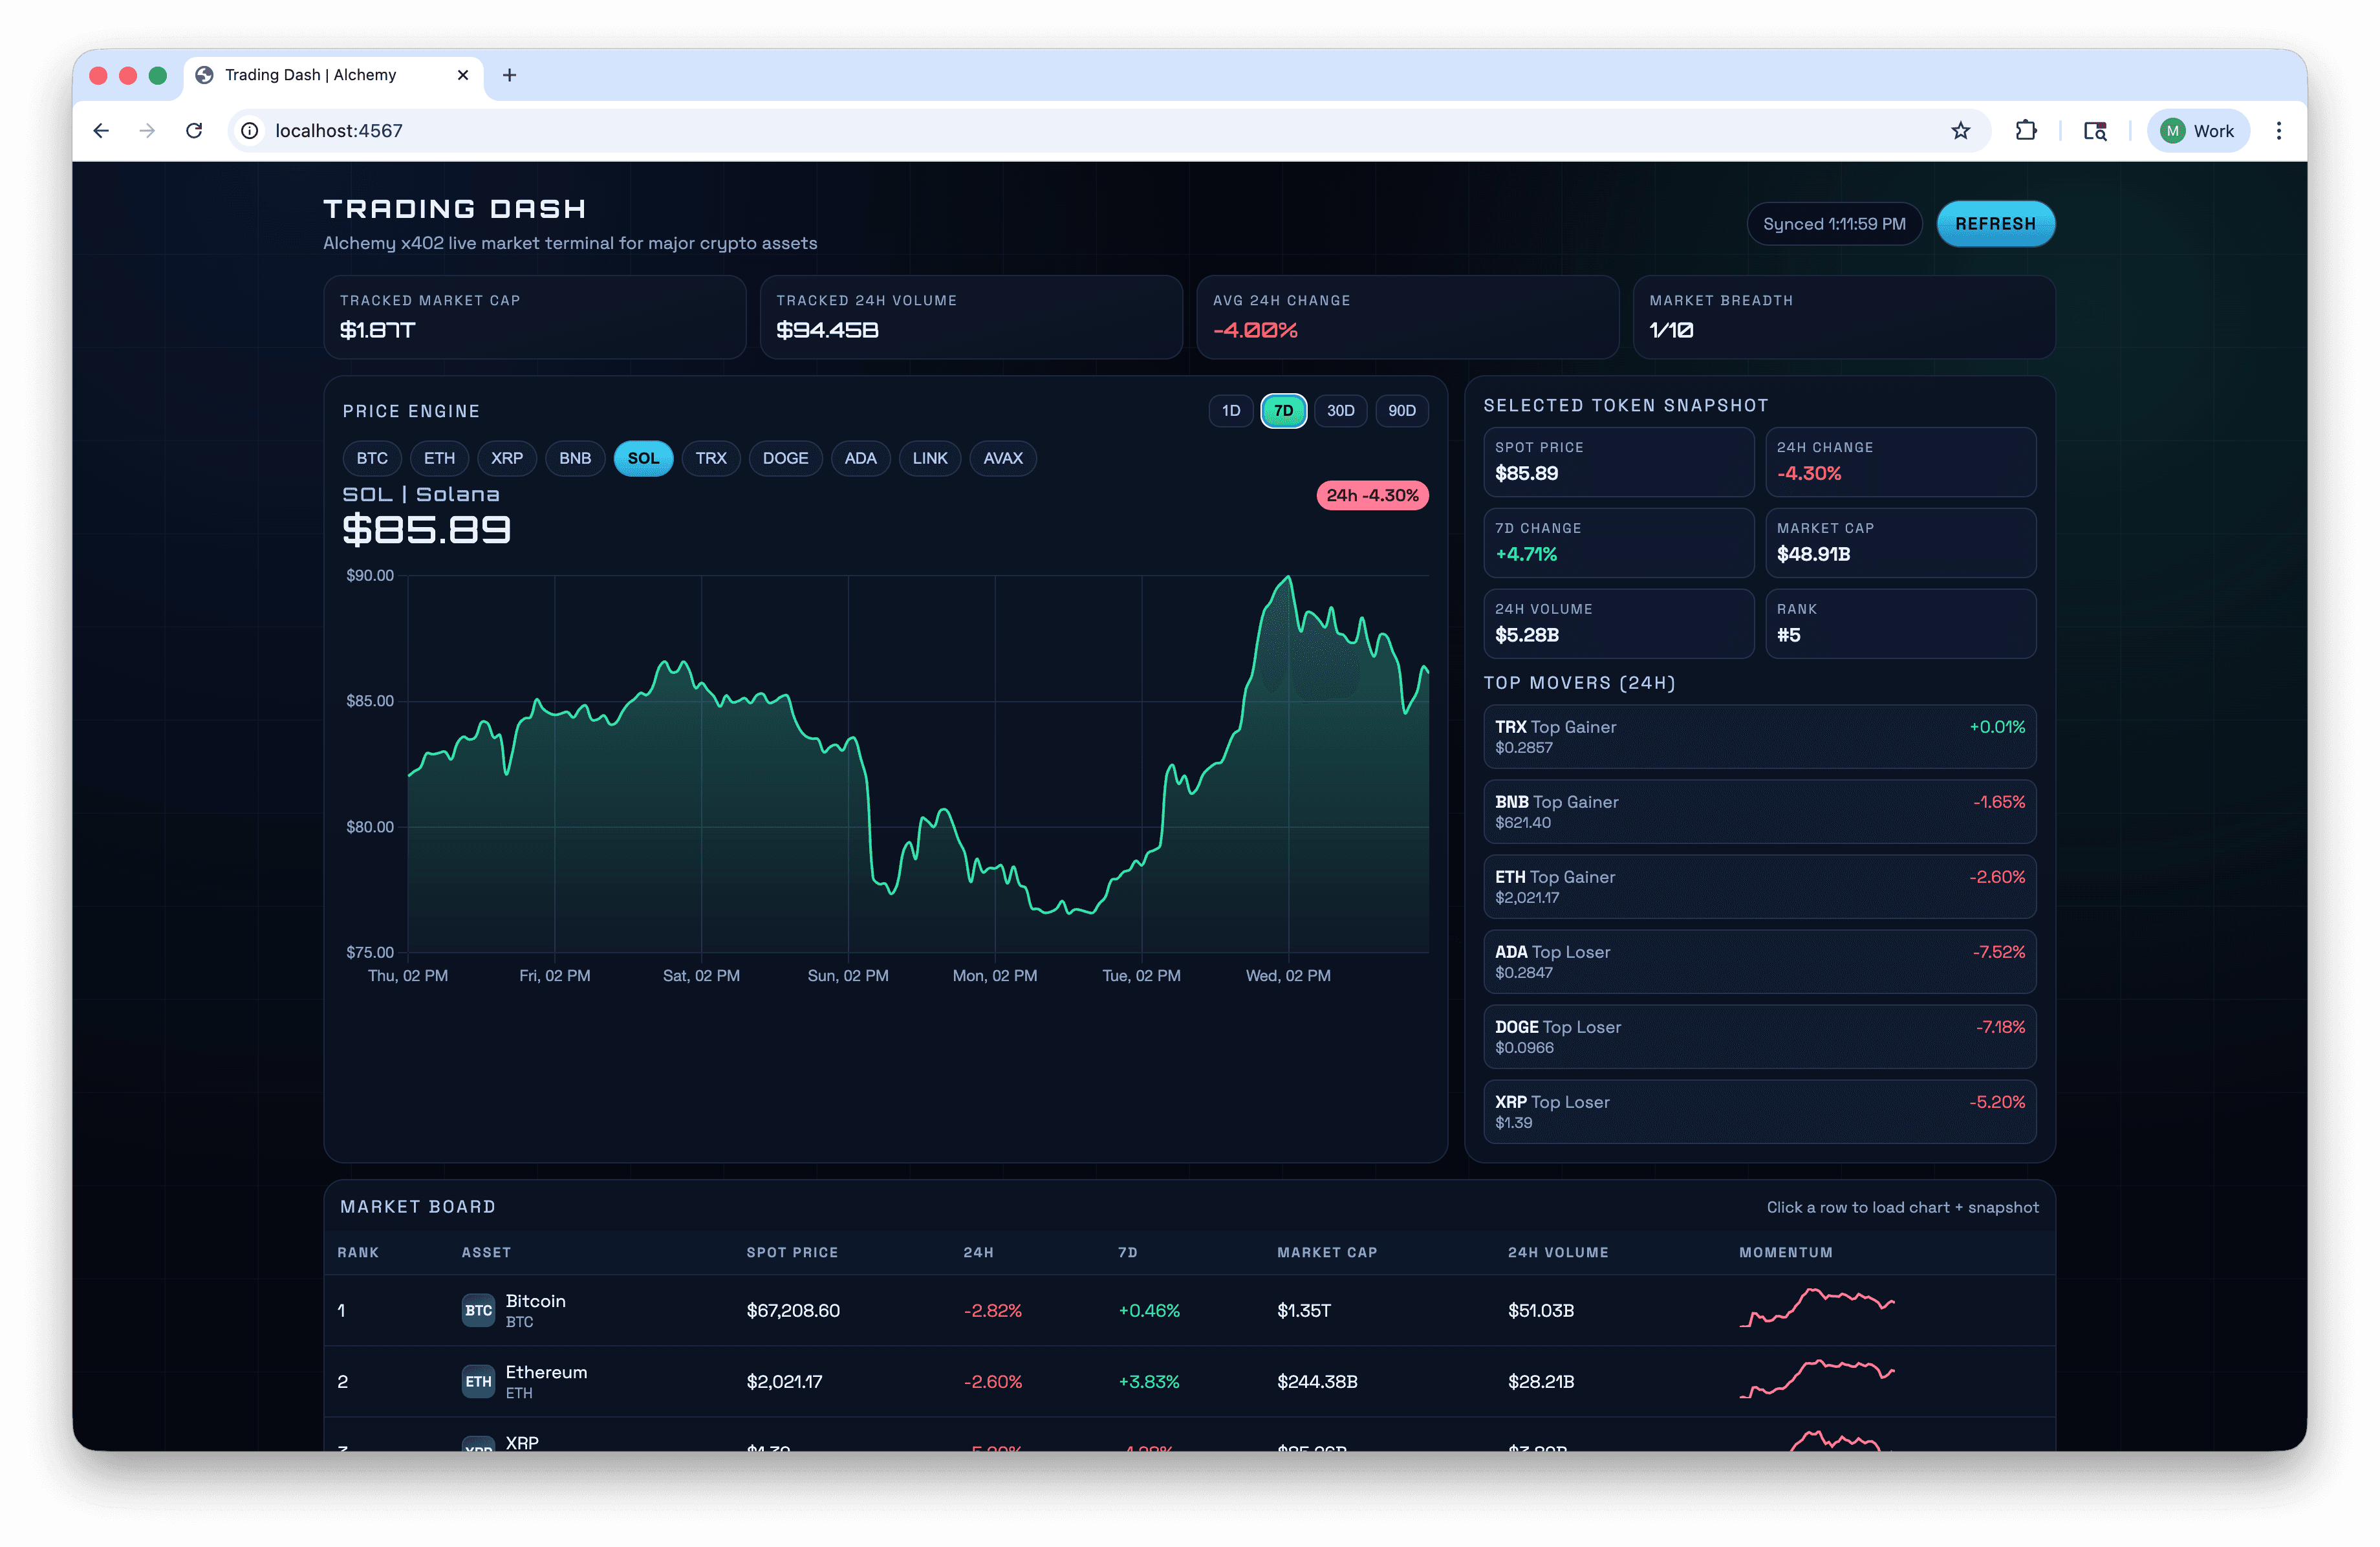Click the reload page icon
2380x1547 pixels.
[194, 130]
